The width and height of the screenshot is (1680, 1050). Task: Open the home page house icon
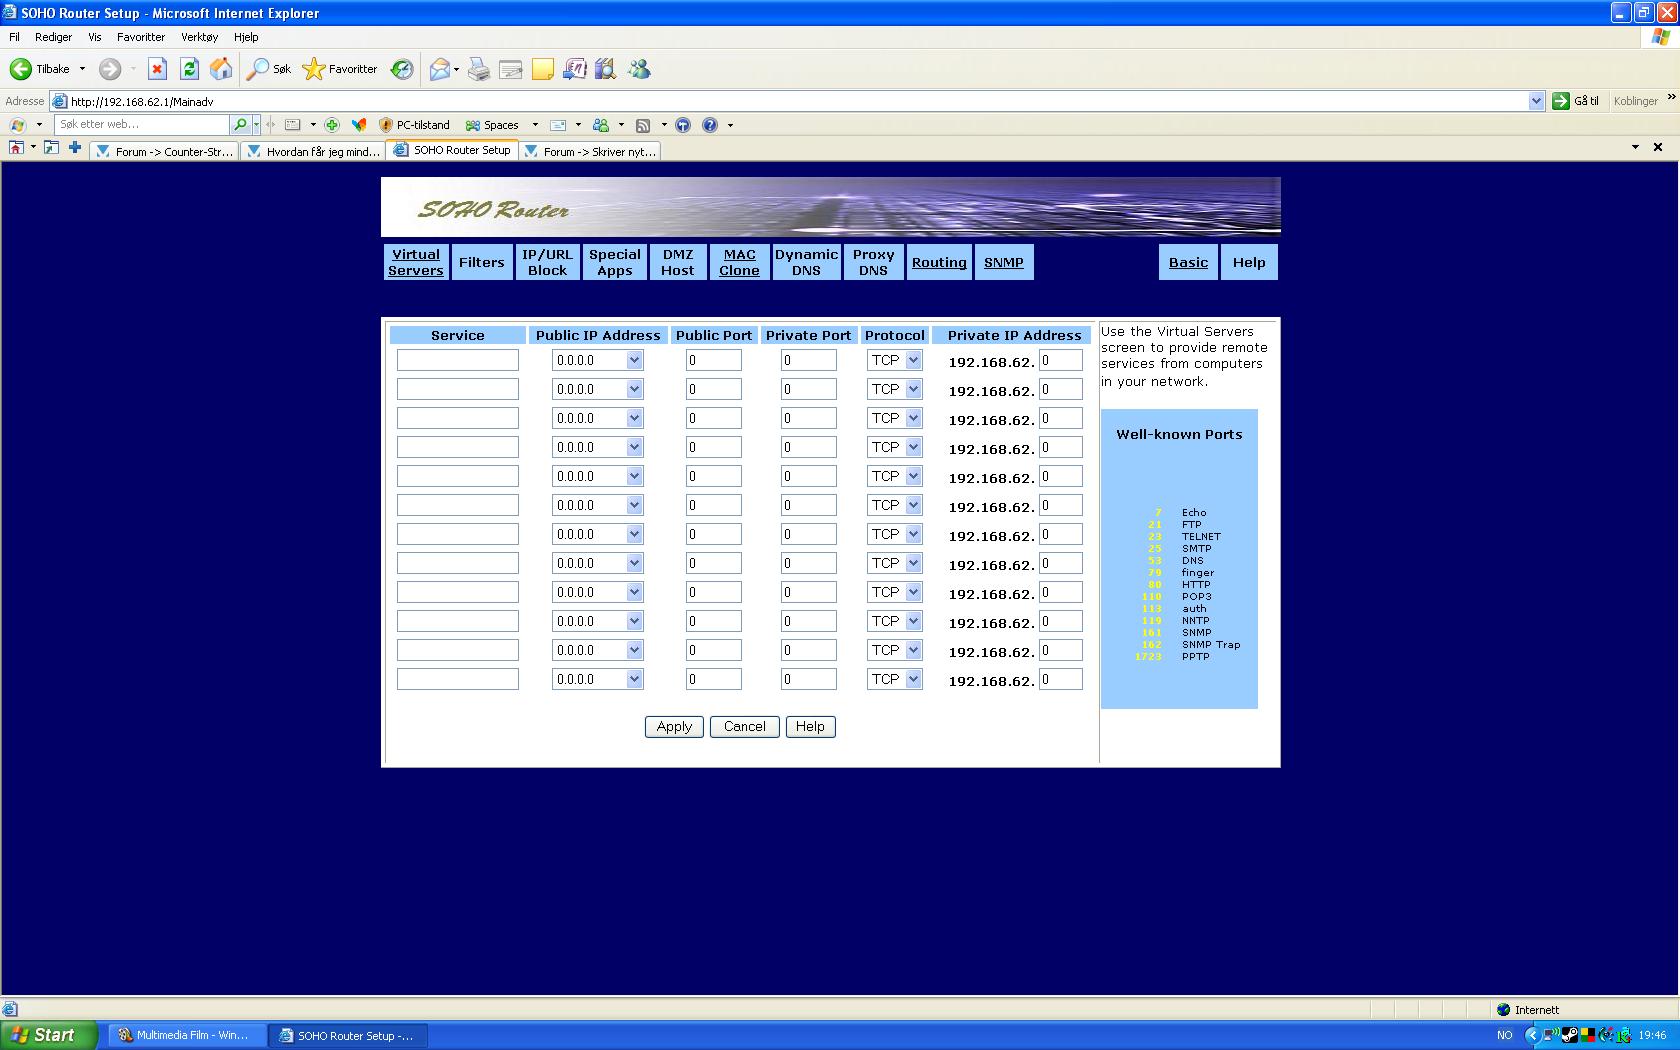[x=221, y=69]
